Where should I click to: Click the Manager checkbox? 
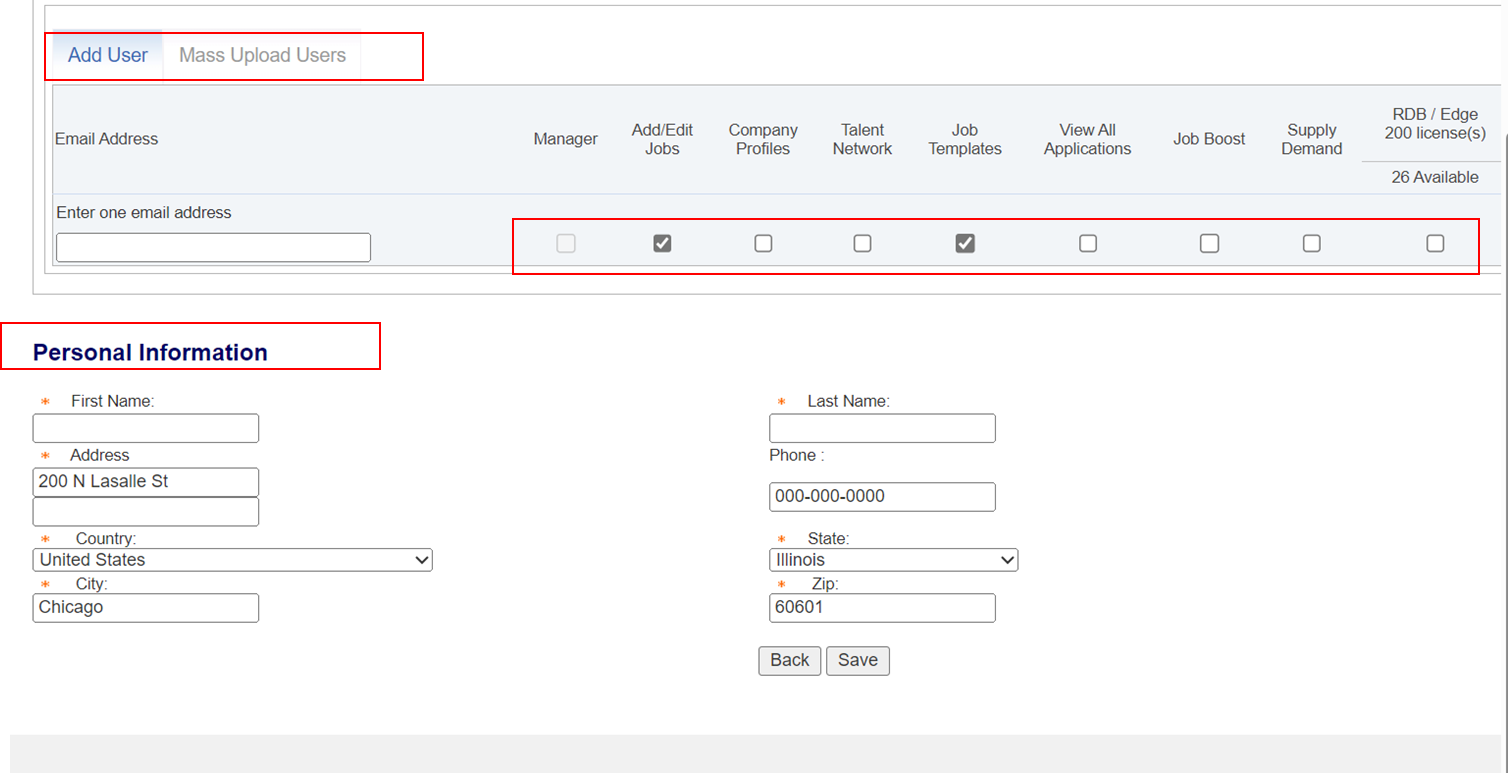tap(566, 243)
